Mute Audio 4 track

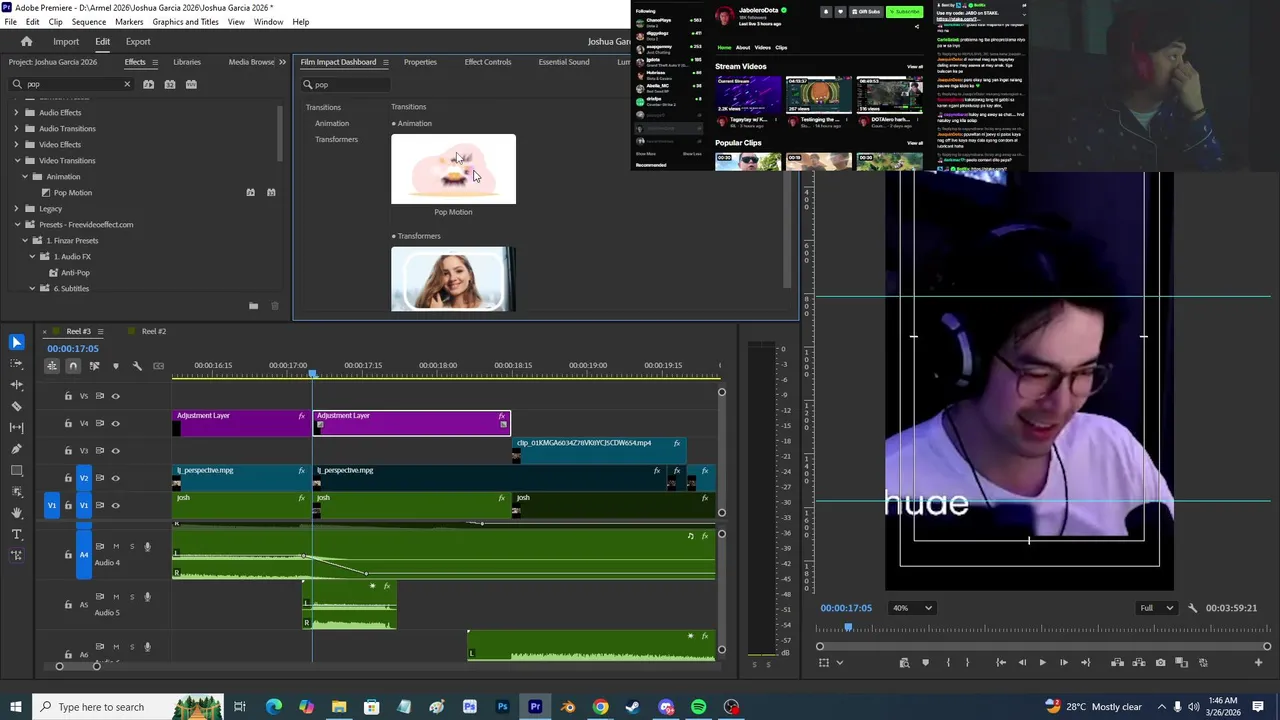116,547
